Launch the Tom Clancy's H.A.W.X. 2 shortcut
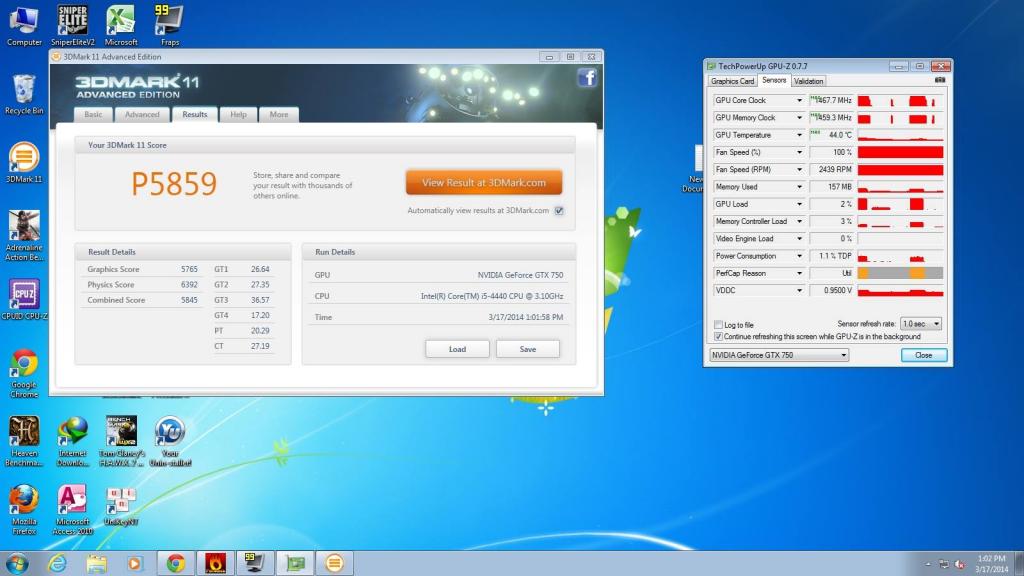The image size is (1024, 576). click(121, 442)
